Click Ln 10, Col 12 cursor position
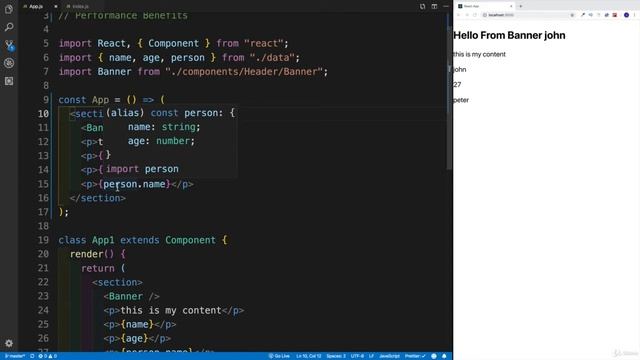 [x=309, y=356]
